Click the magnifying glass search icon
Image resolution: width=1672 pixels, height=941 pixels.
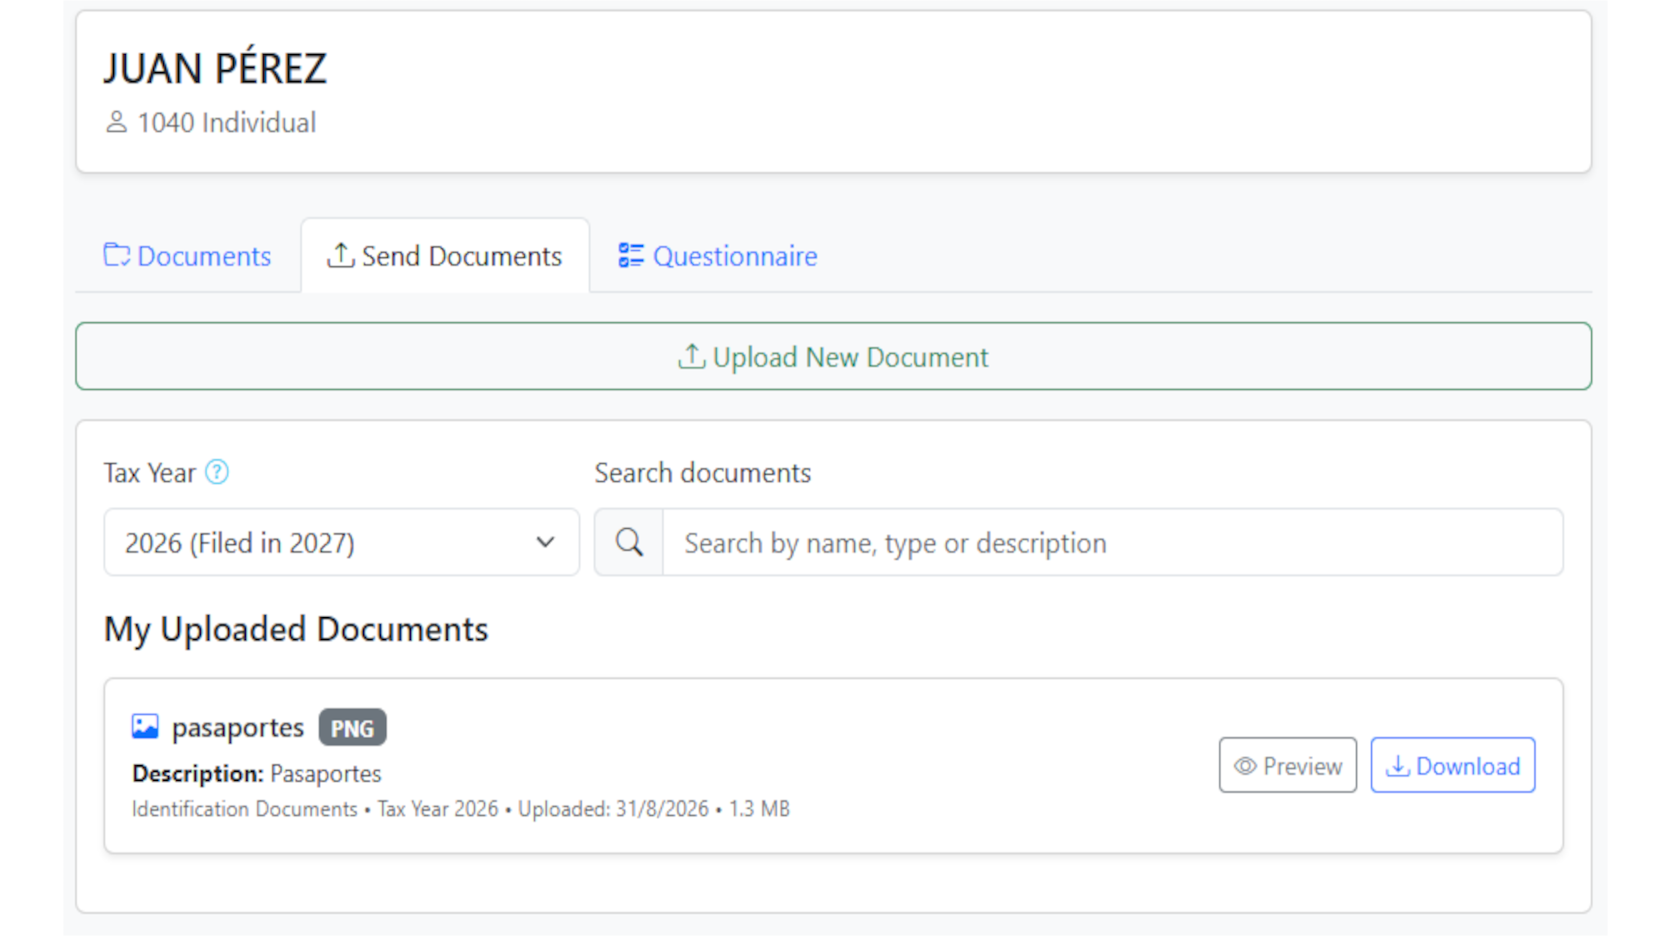click(x=629, y=543)
